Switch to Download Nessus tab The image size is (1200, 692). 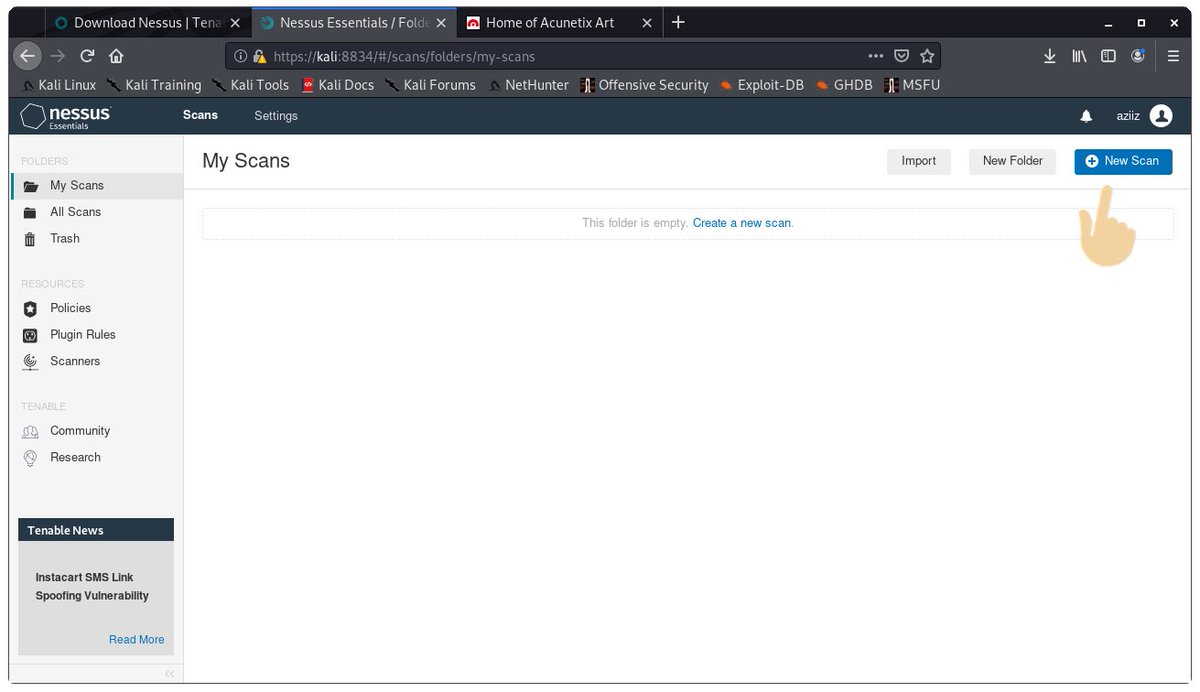click(148, 22)
